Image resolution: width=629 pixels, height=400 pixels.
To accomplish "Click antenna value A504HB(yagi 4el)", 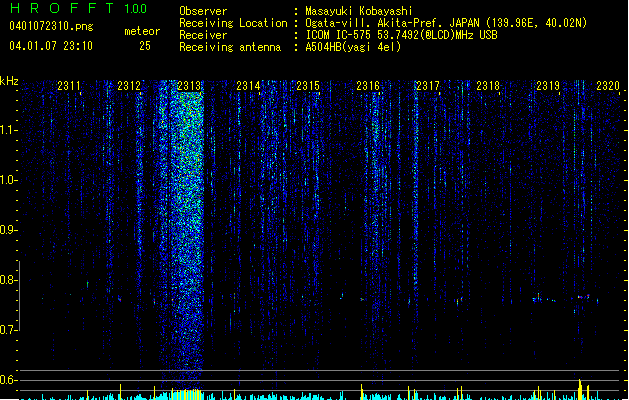I will coord(353,47).
